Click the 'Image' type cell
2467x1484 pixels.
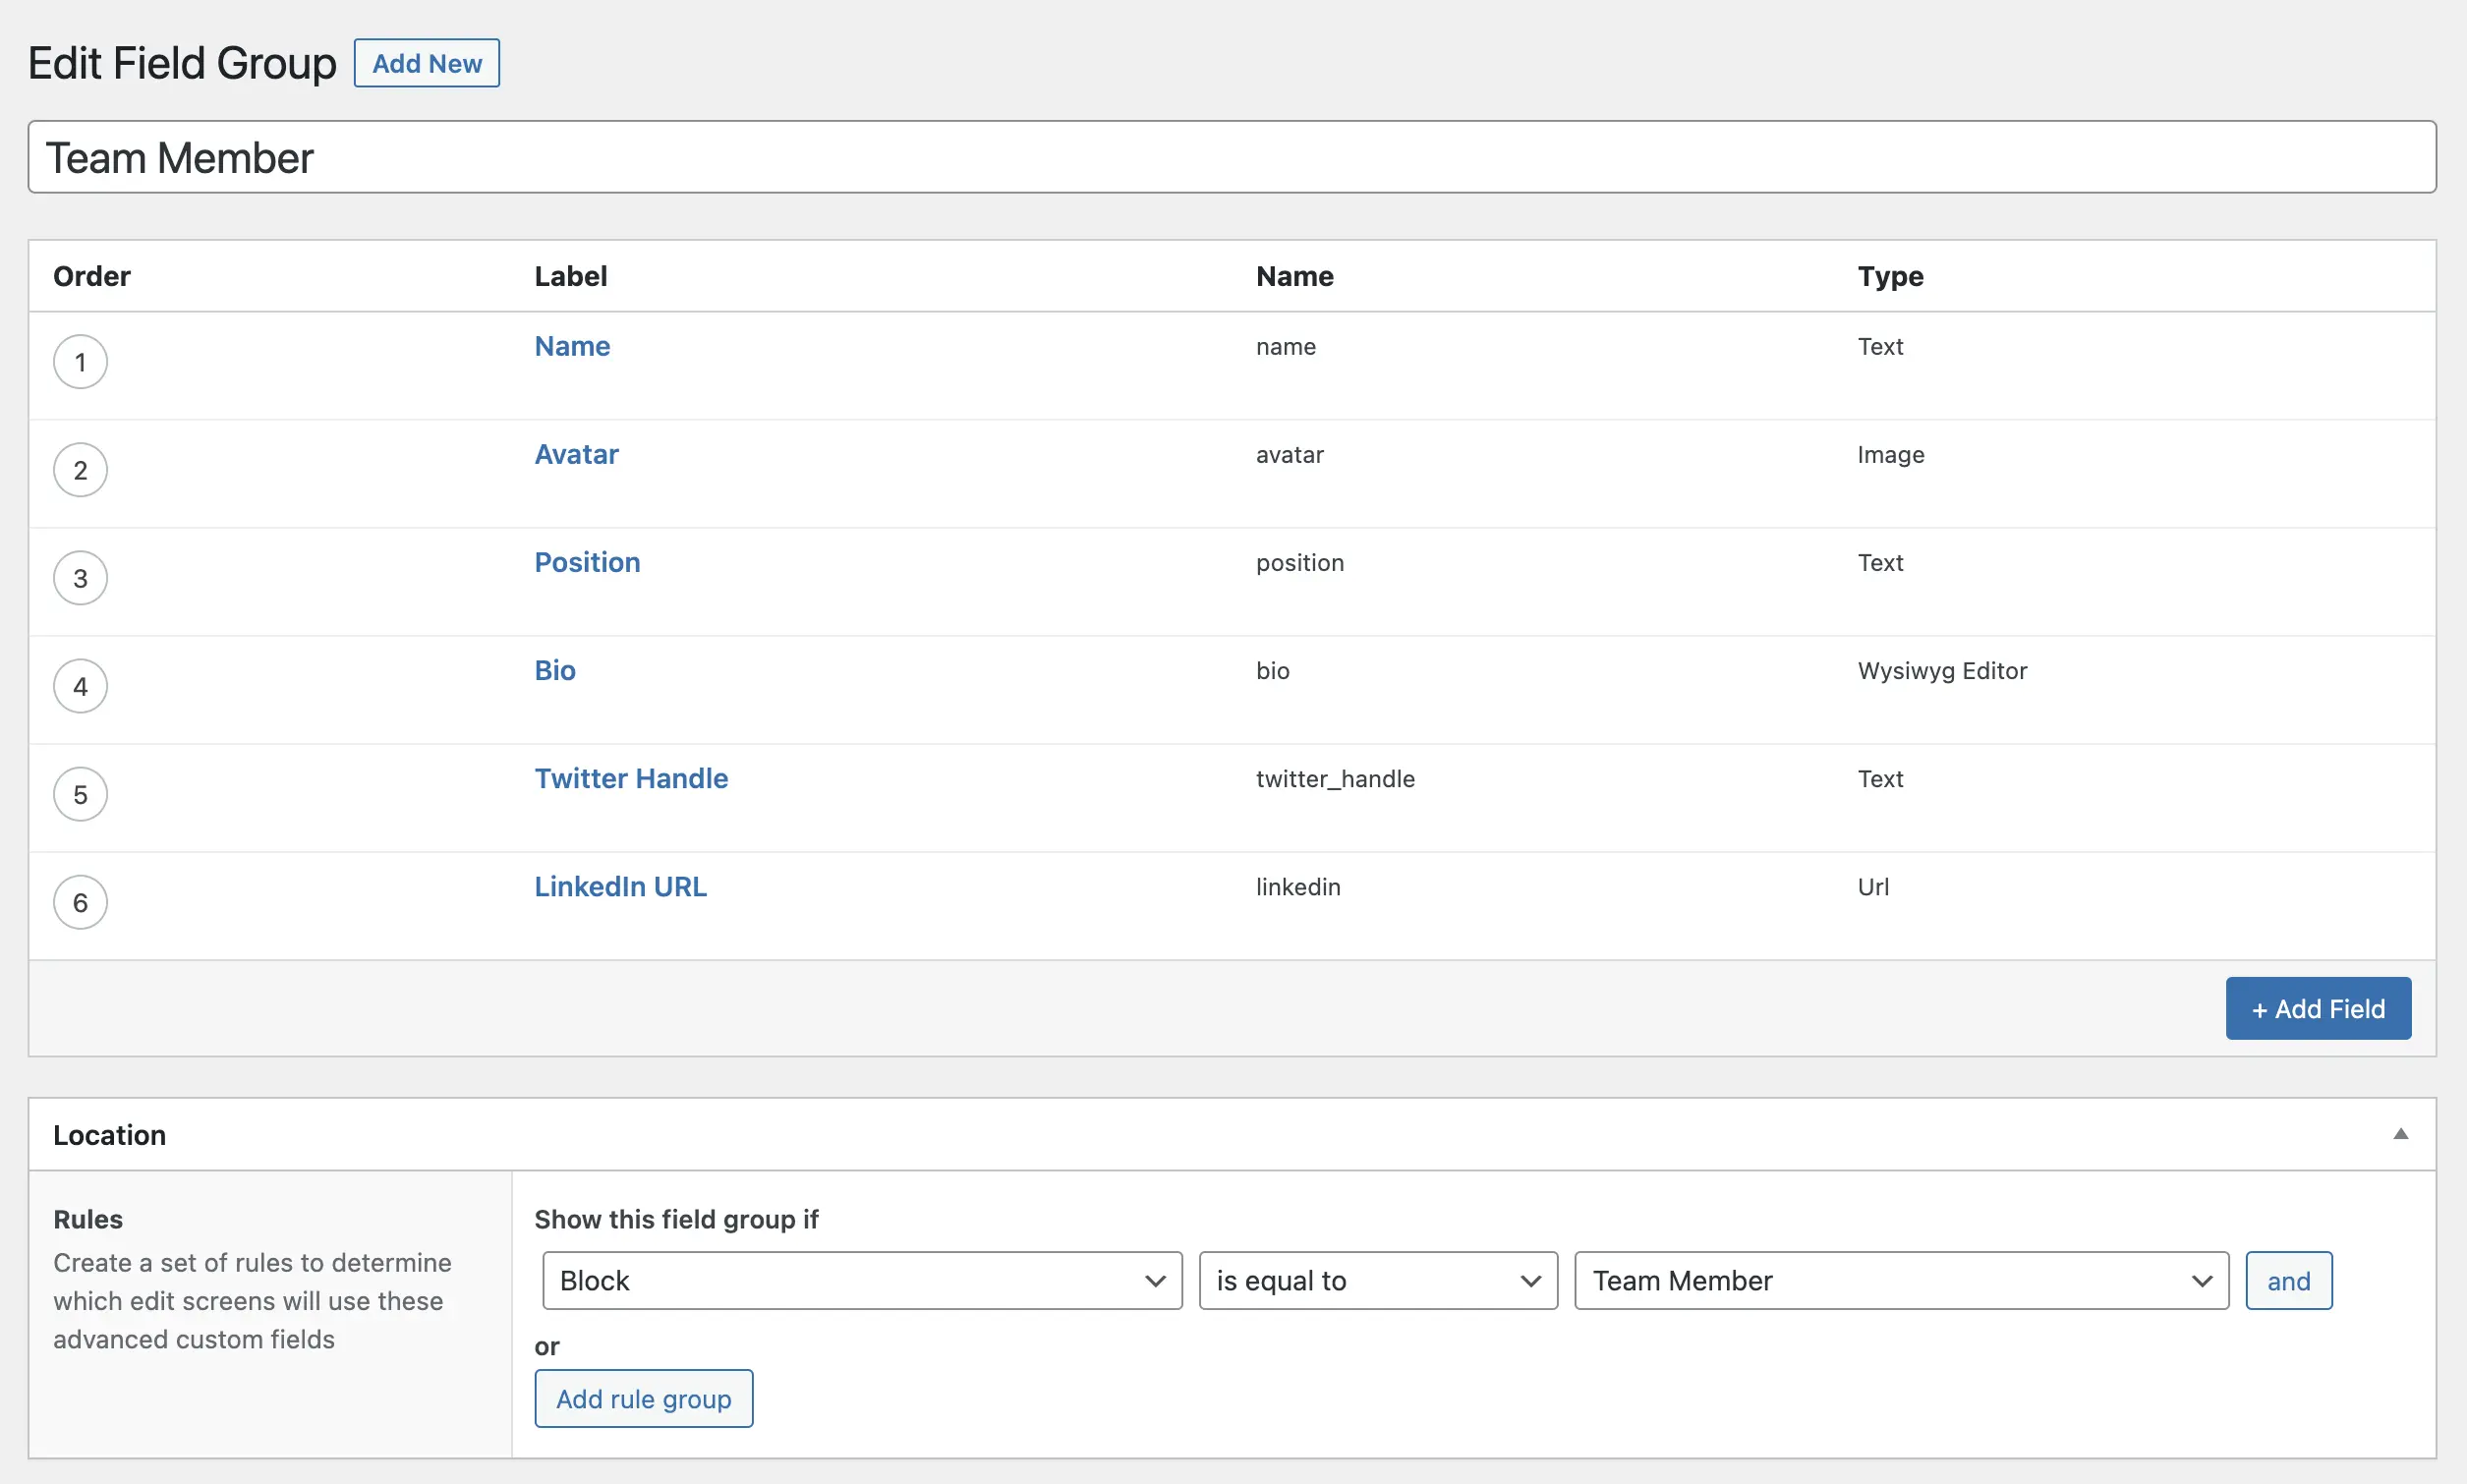coord(1890,455)
